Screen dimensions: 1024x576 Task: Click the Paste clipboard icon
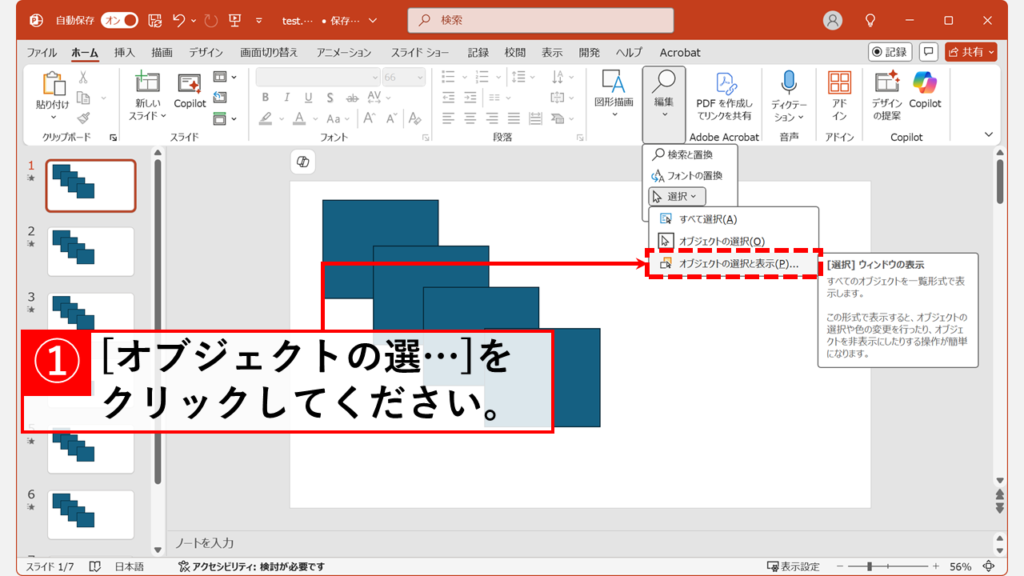[54, 85]
